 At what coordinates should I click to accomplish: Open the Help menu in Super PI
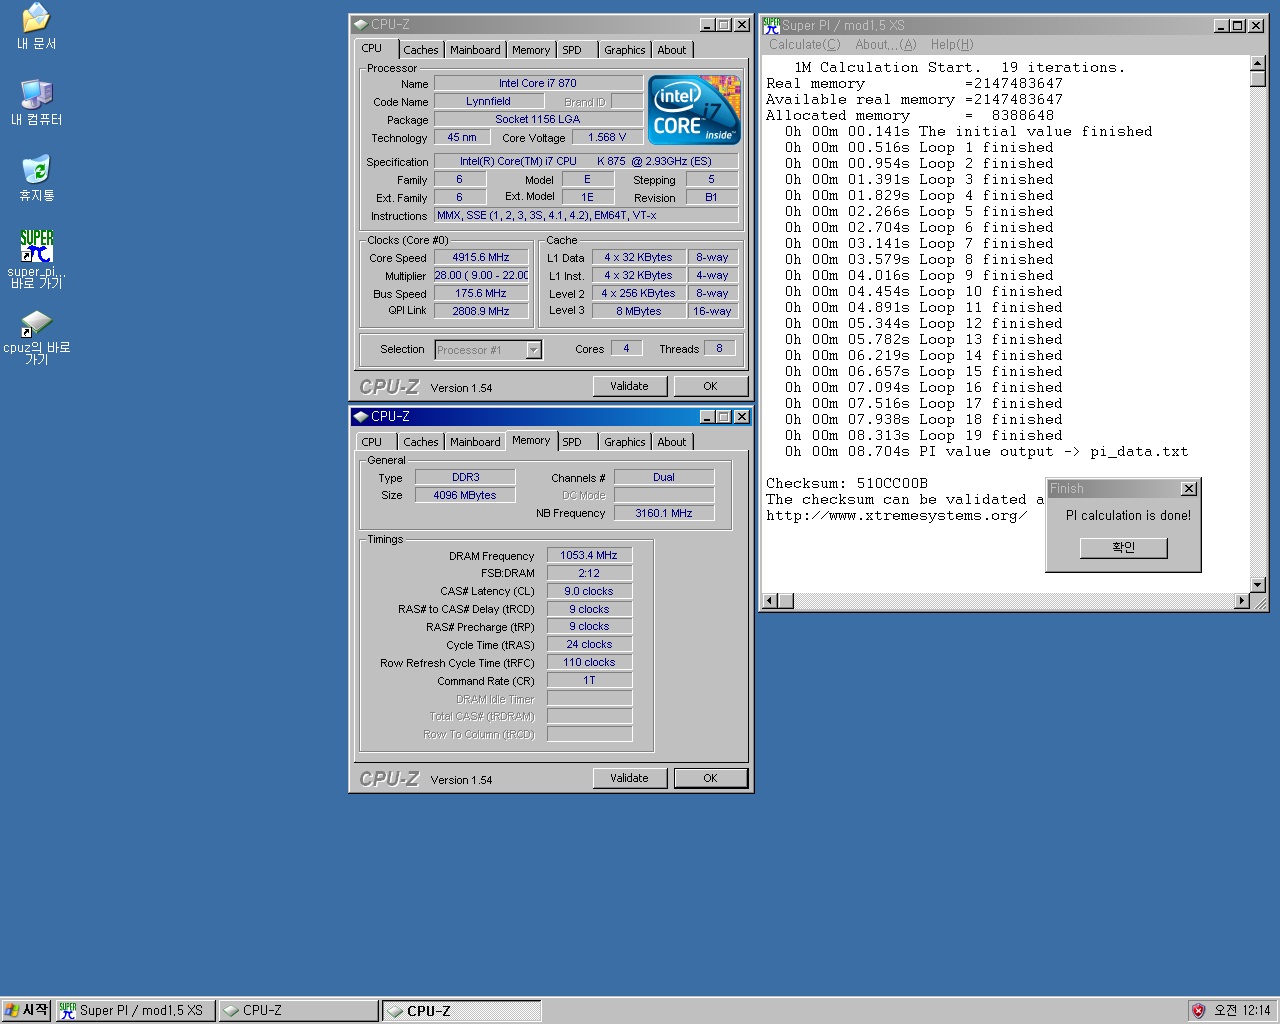click(x=951, y=44)
